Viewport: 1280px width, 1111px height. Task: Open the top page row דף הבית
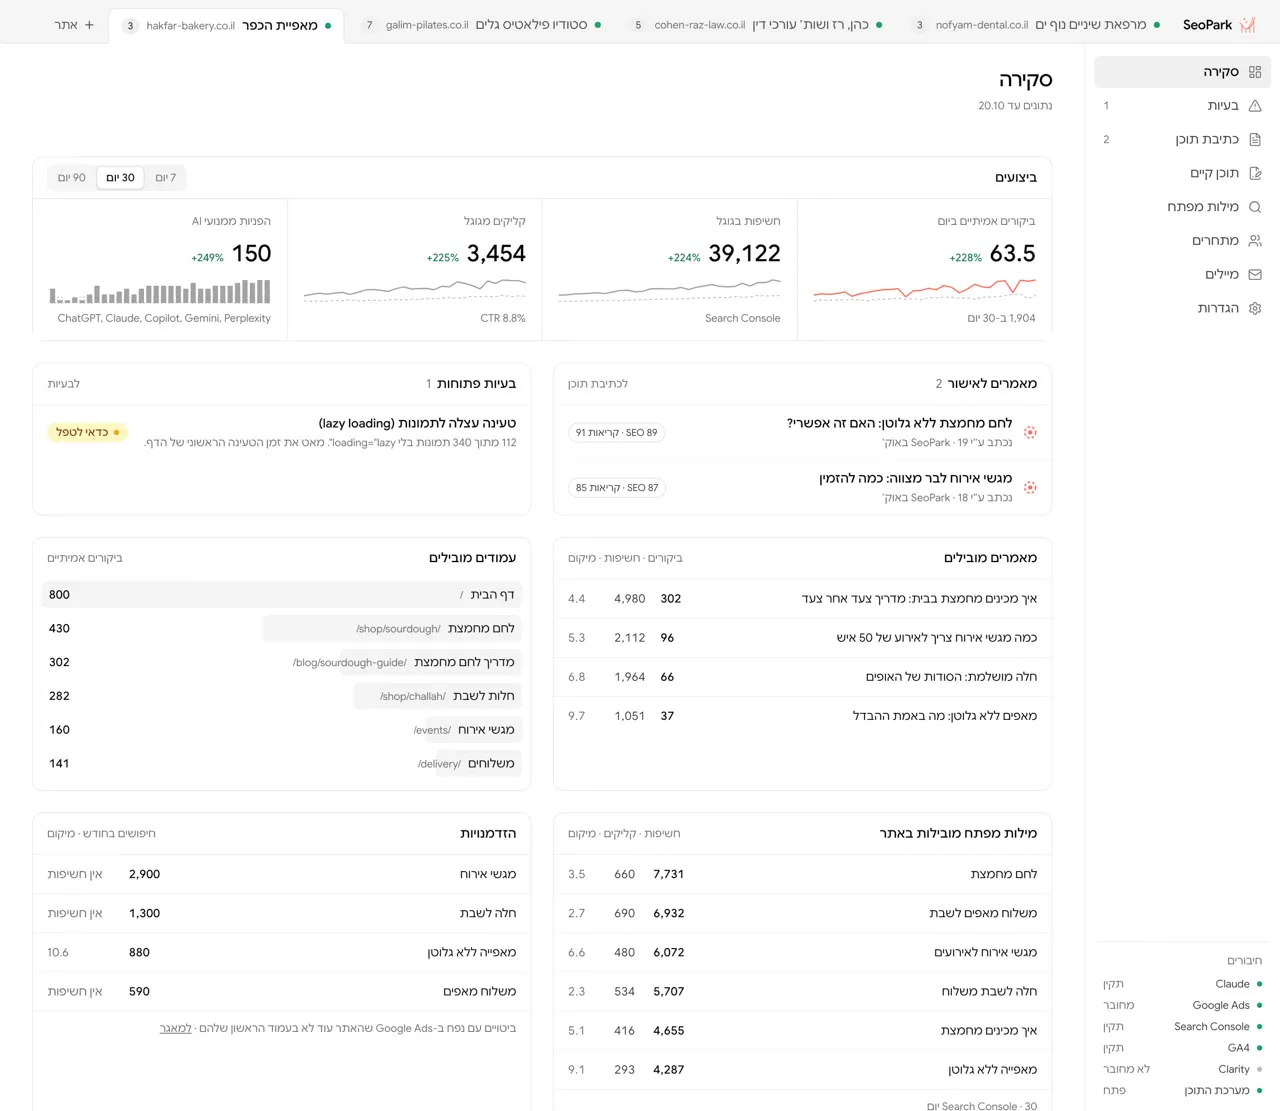282,595
